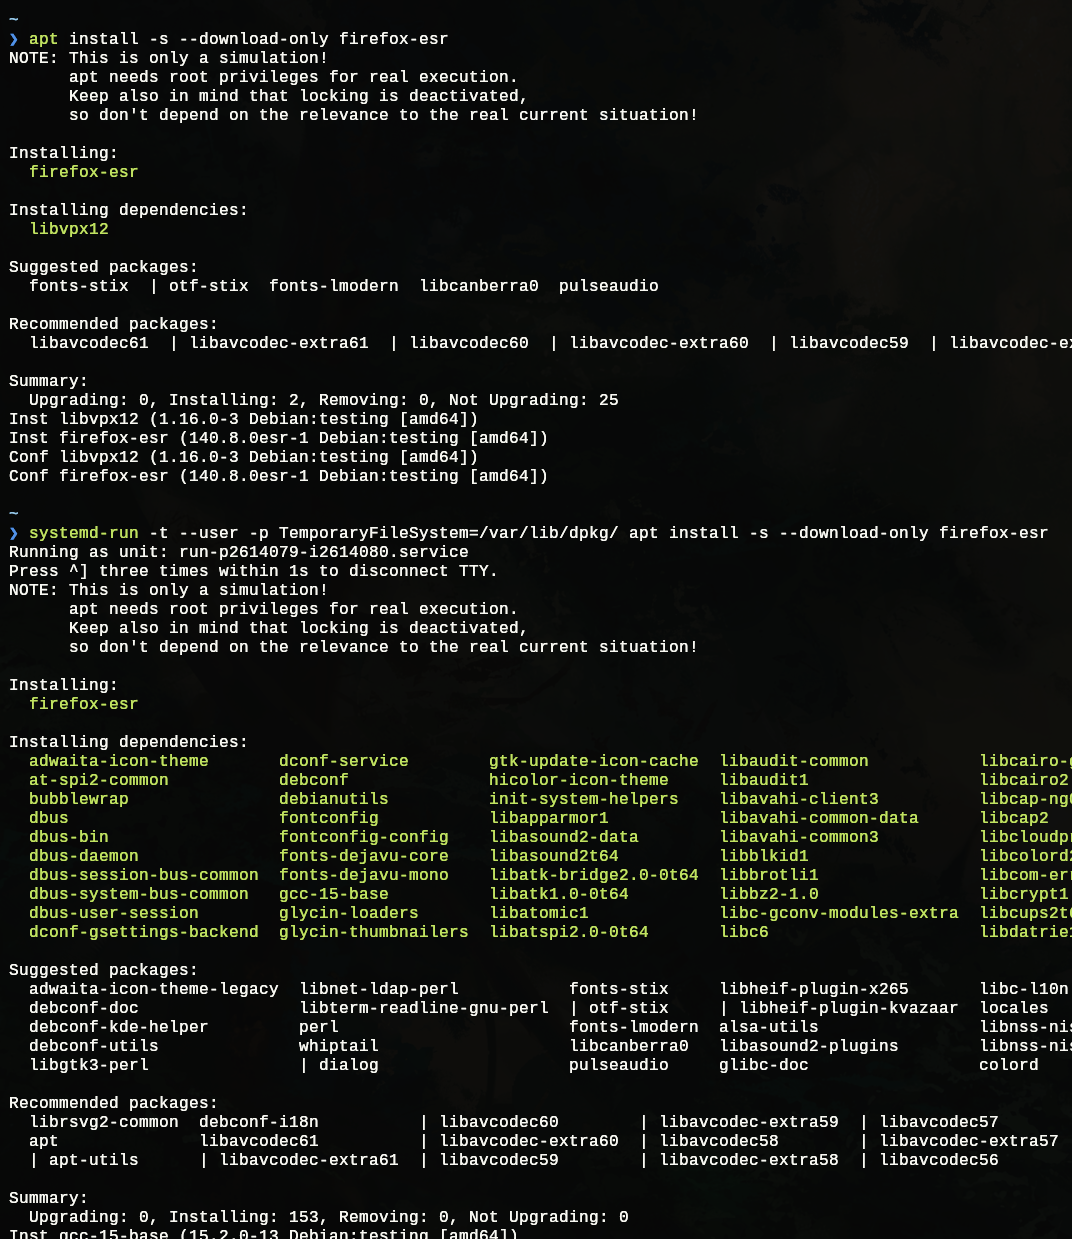The image size is (1072, 1239).
Task: Select 'libterm-readline-gnu-perl' suggested package
Action: tap(424, 1008)
